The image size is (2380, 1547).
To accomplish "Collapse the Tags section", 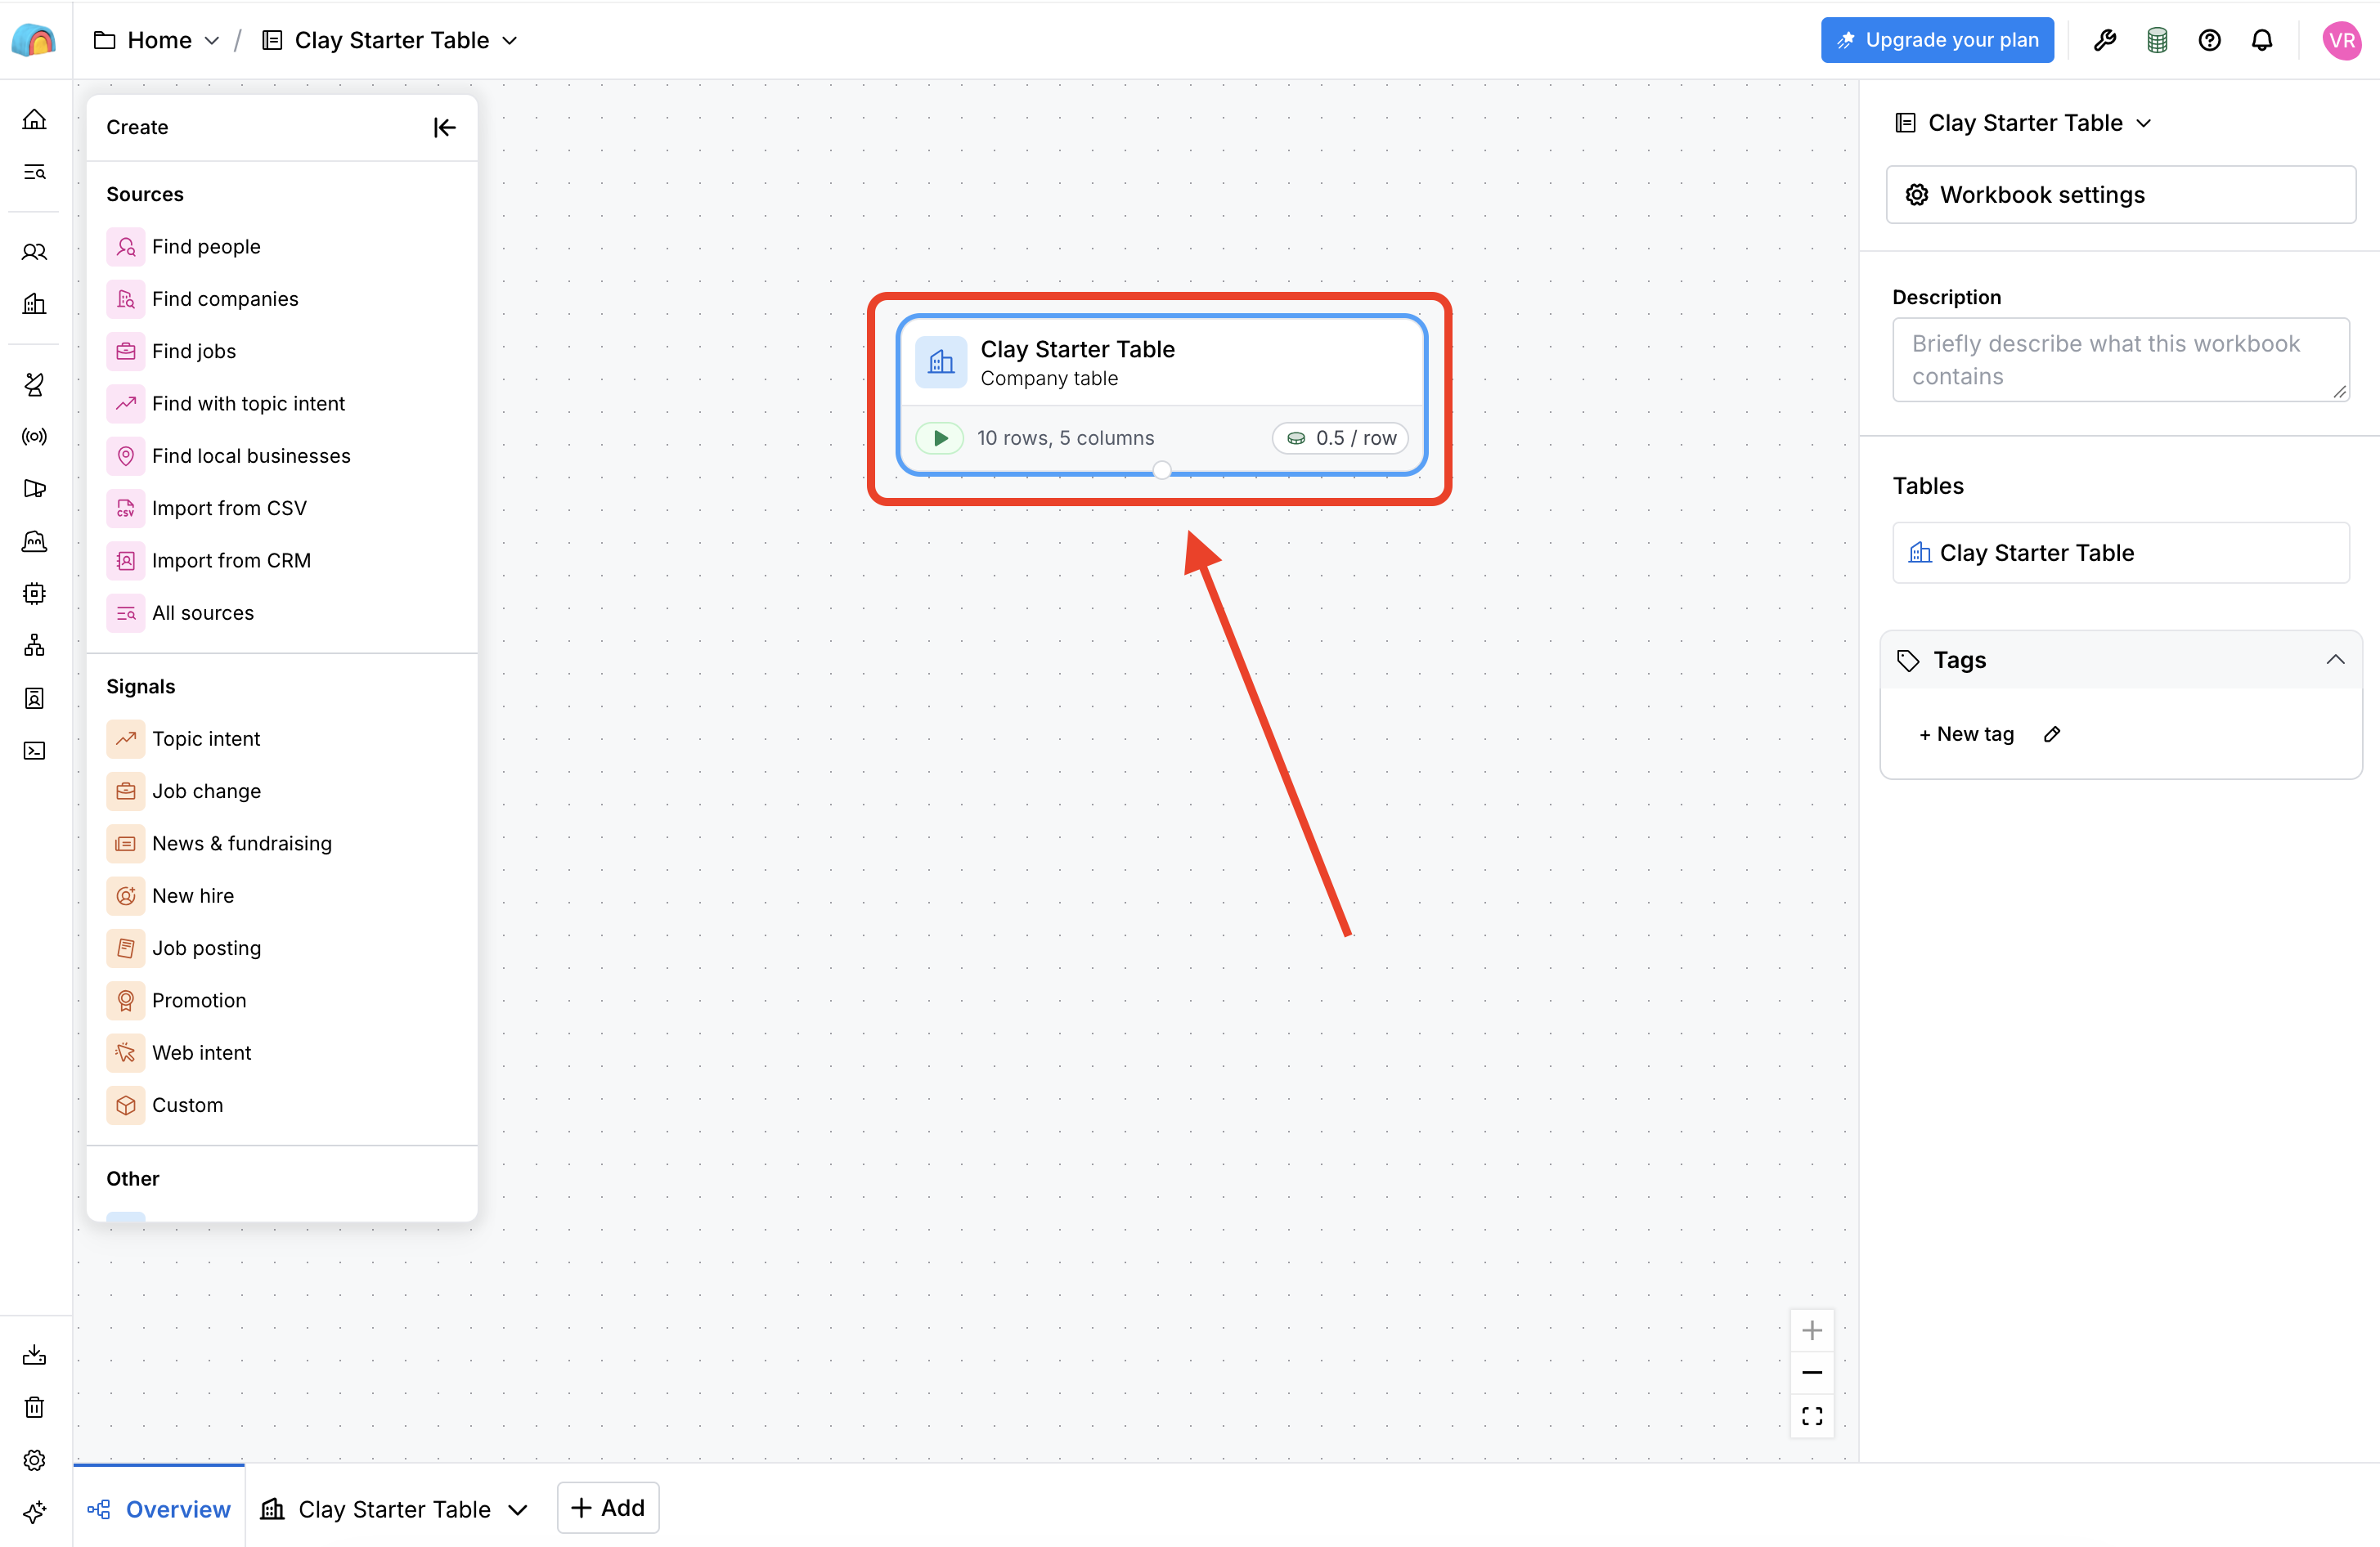I will [2335, 660].
